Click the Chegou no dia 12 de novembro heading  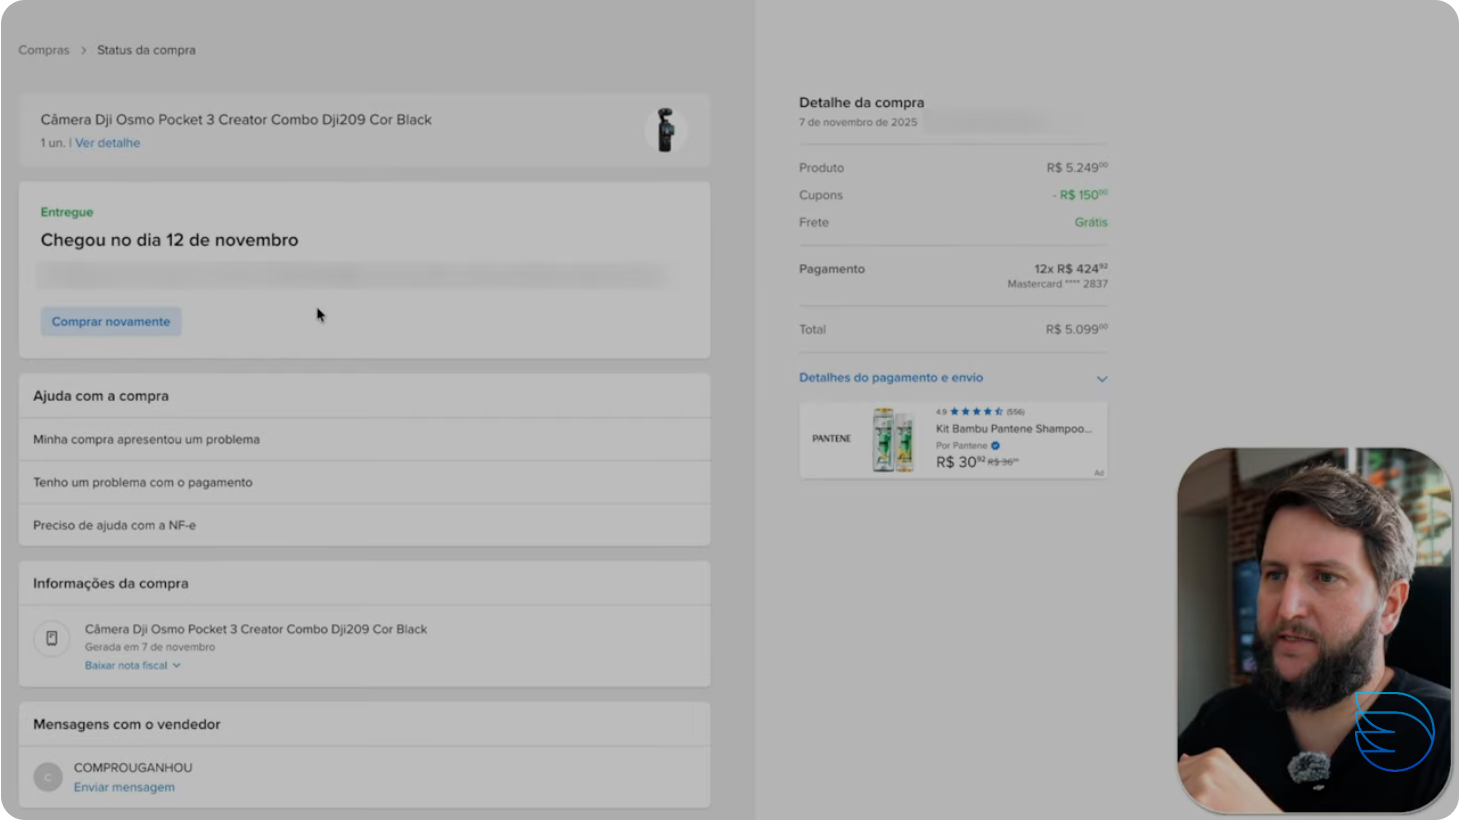tap(169, 240)
